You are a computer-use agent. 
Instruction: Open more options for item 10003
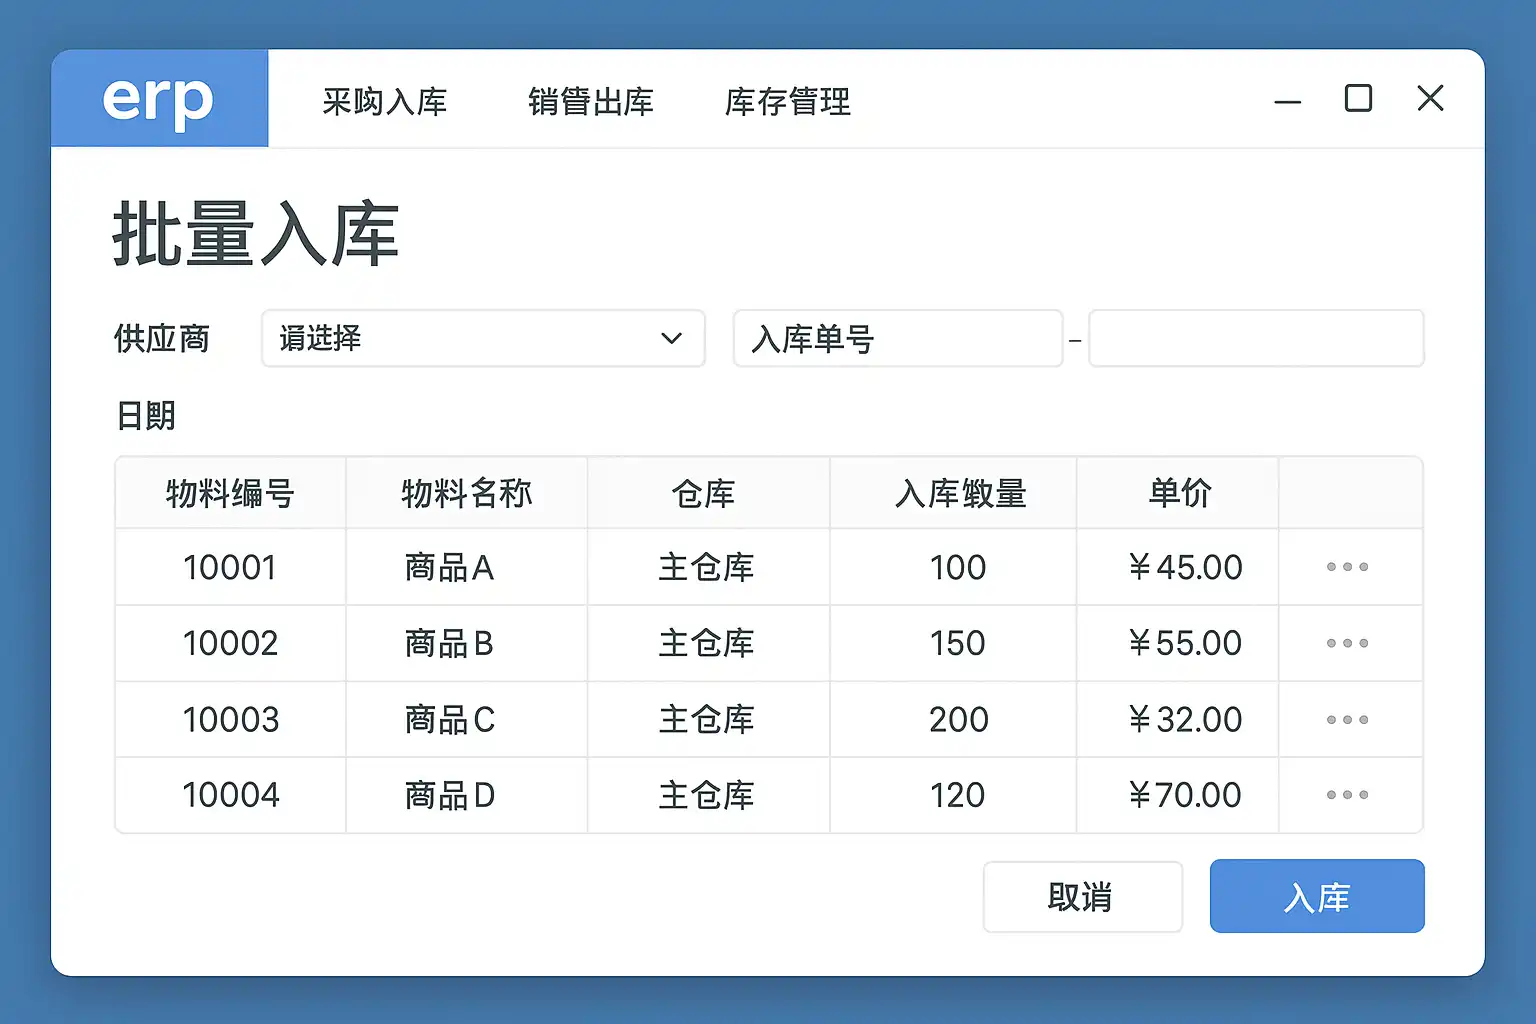(1347, 720)
